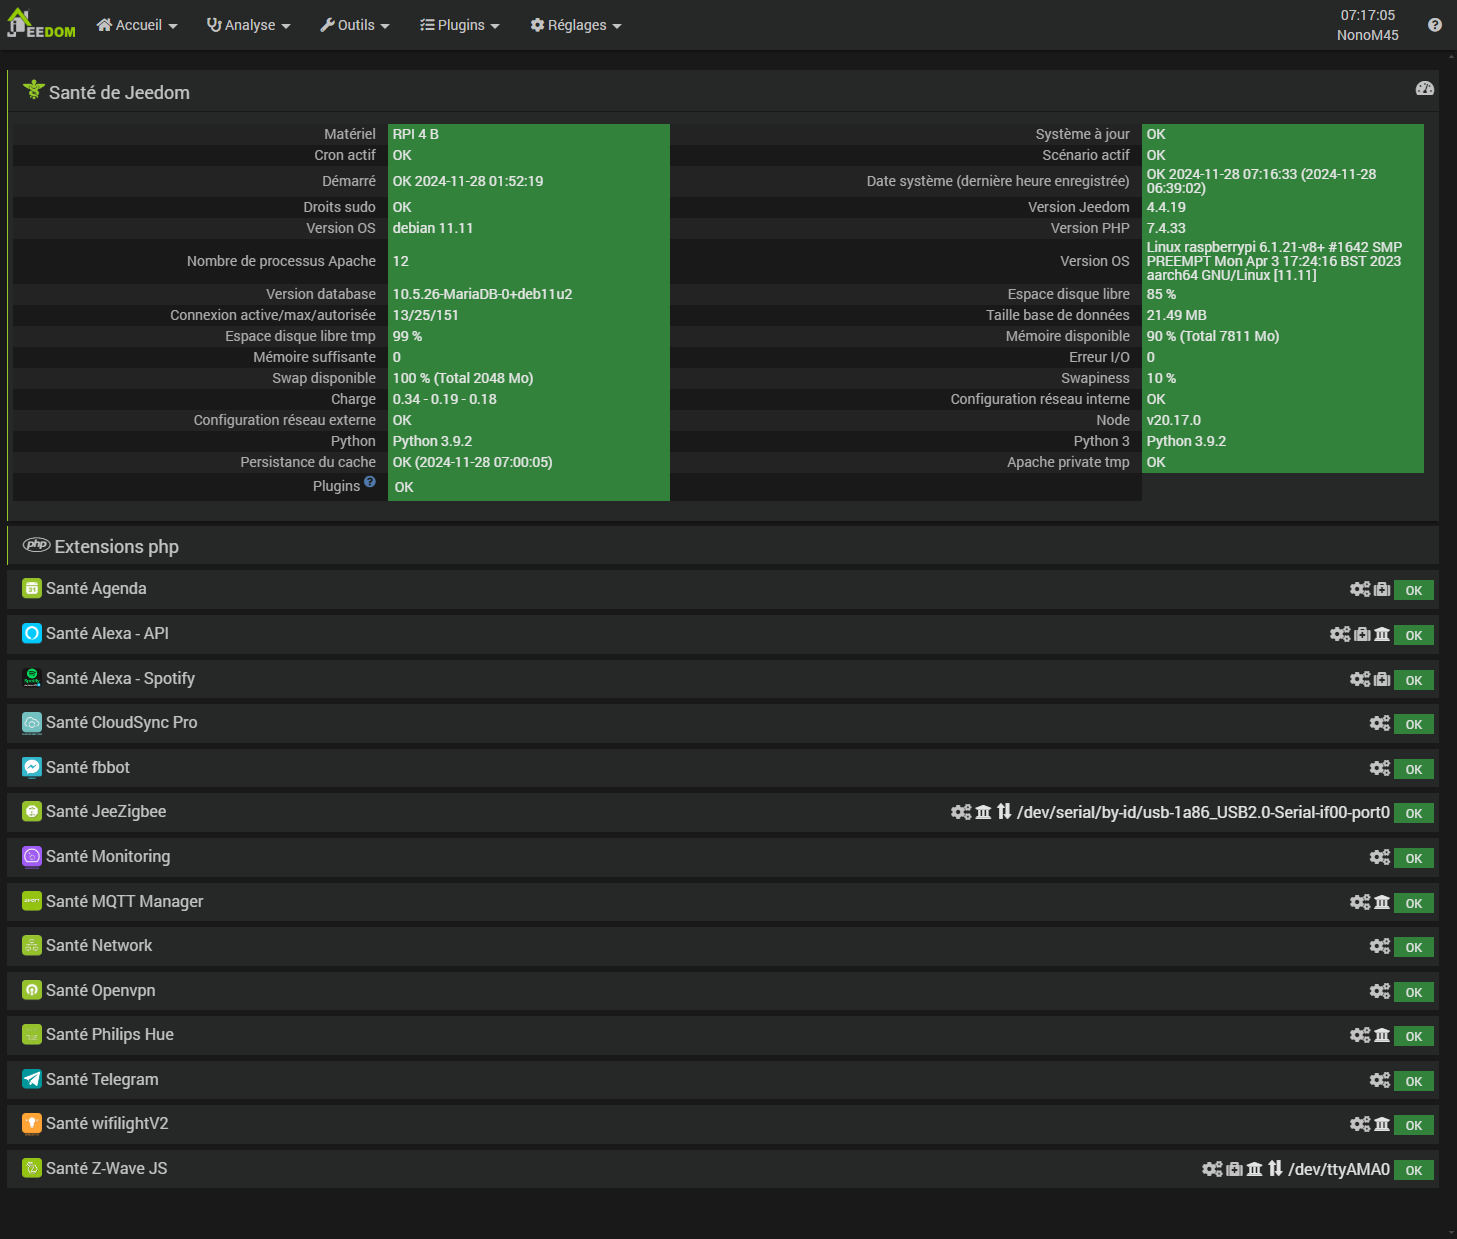Click the gears icon on Santé Agenda row

pos(1359,590)
